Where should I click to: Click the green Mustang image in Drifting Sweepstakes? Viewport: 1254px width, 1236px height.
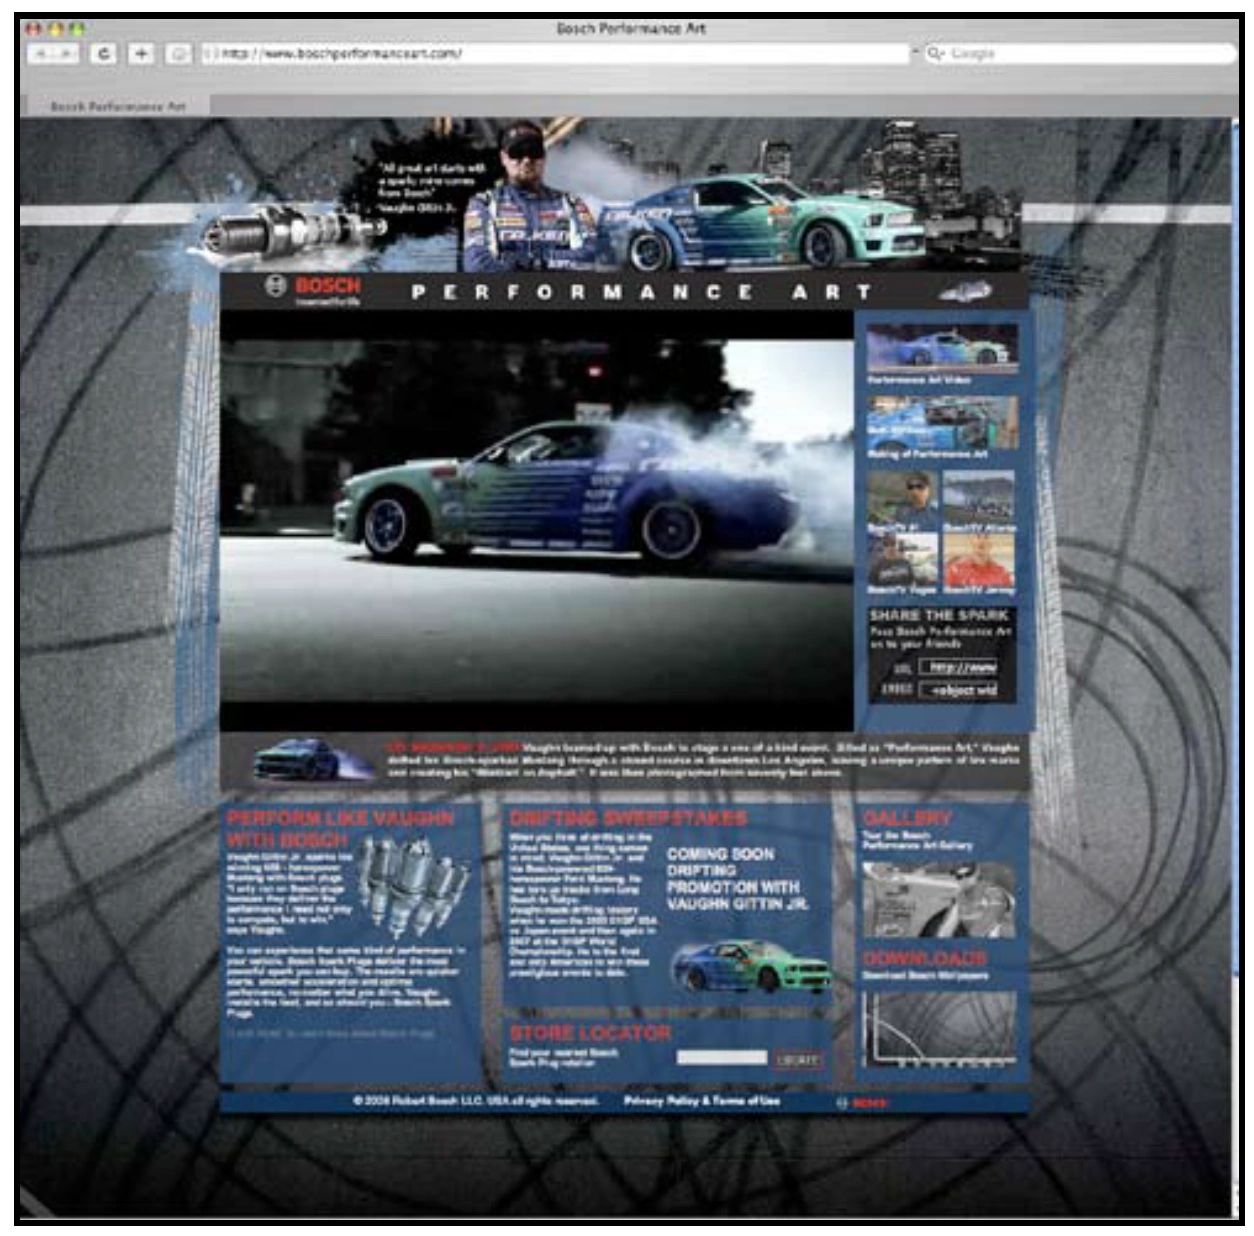(752, 966)
